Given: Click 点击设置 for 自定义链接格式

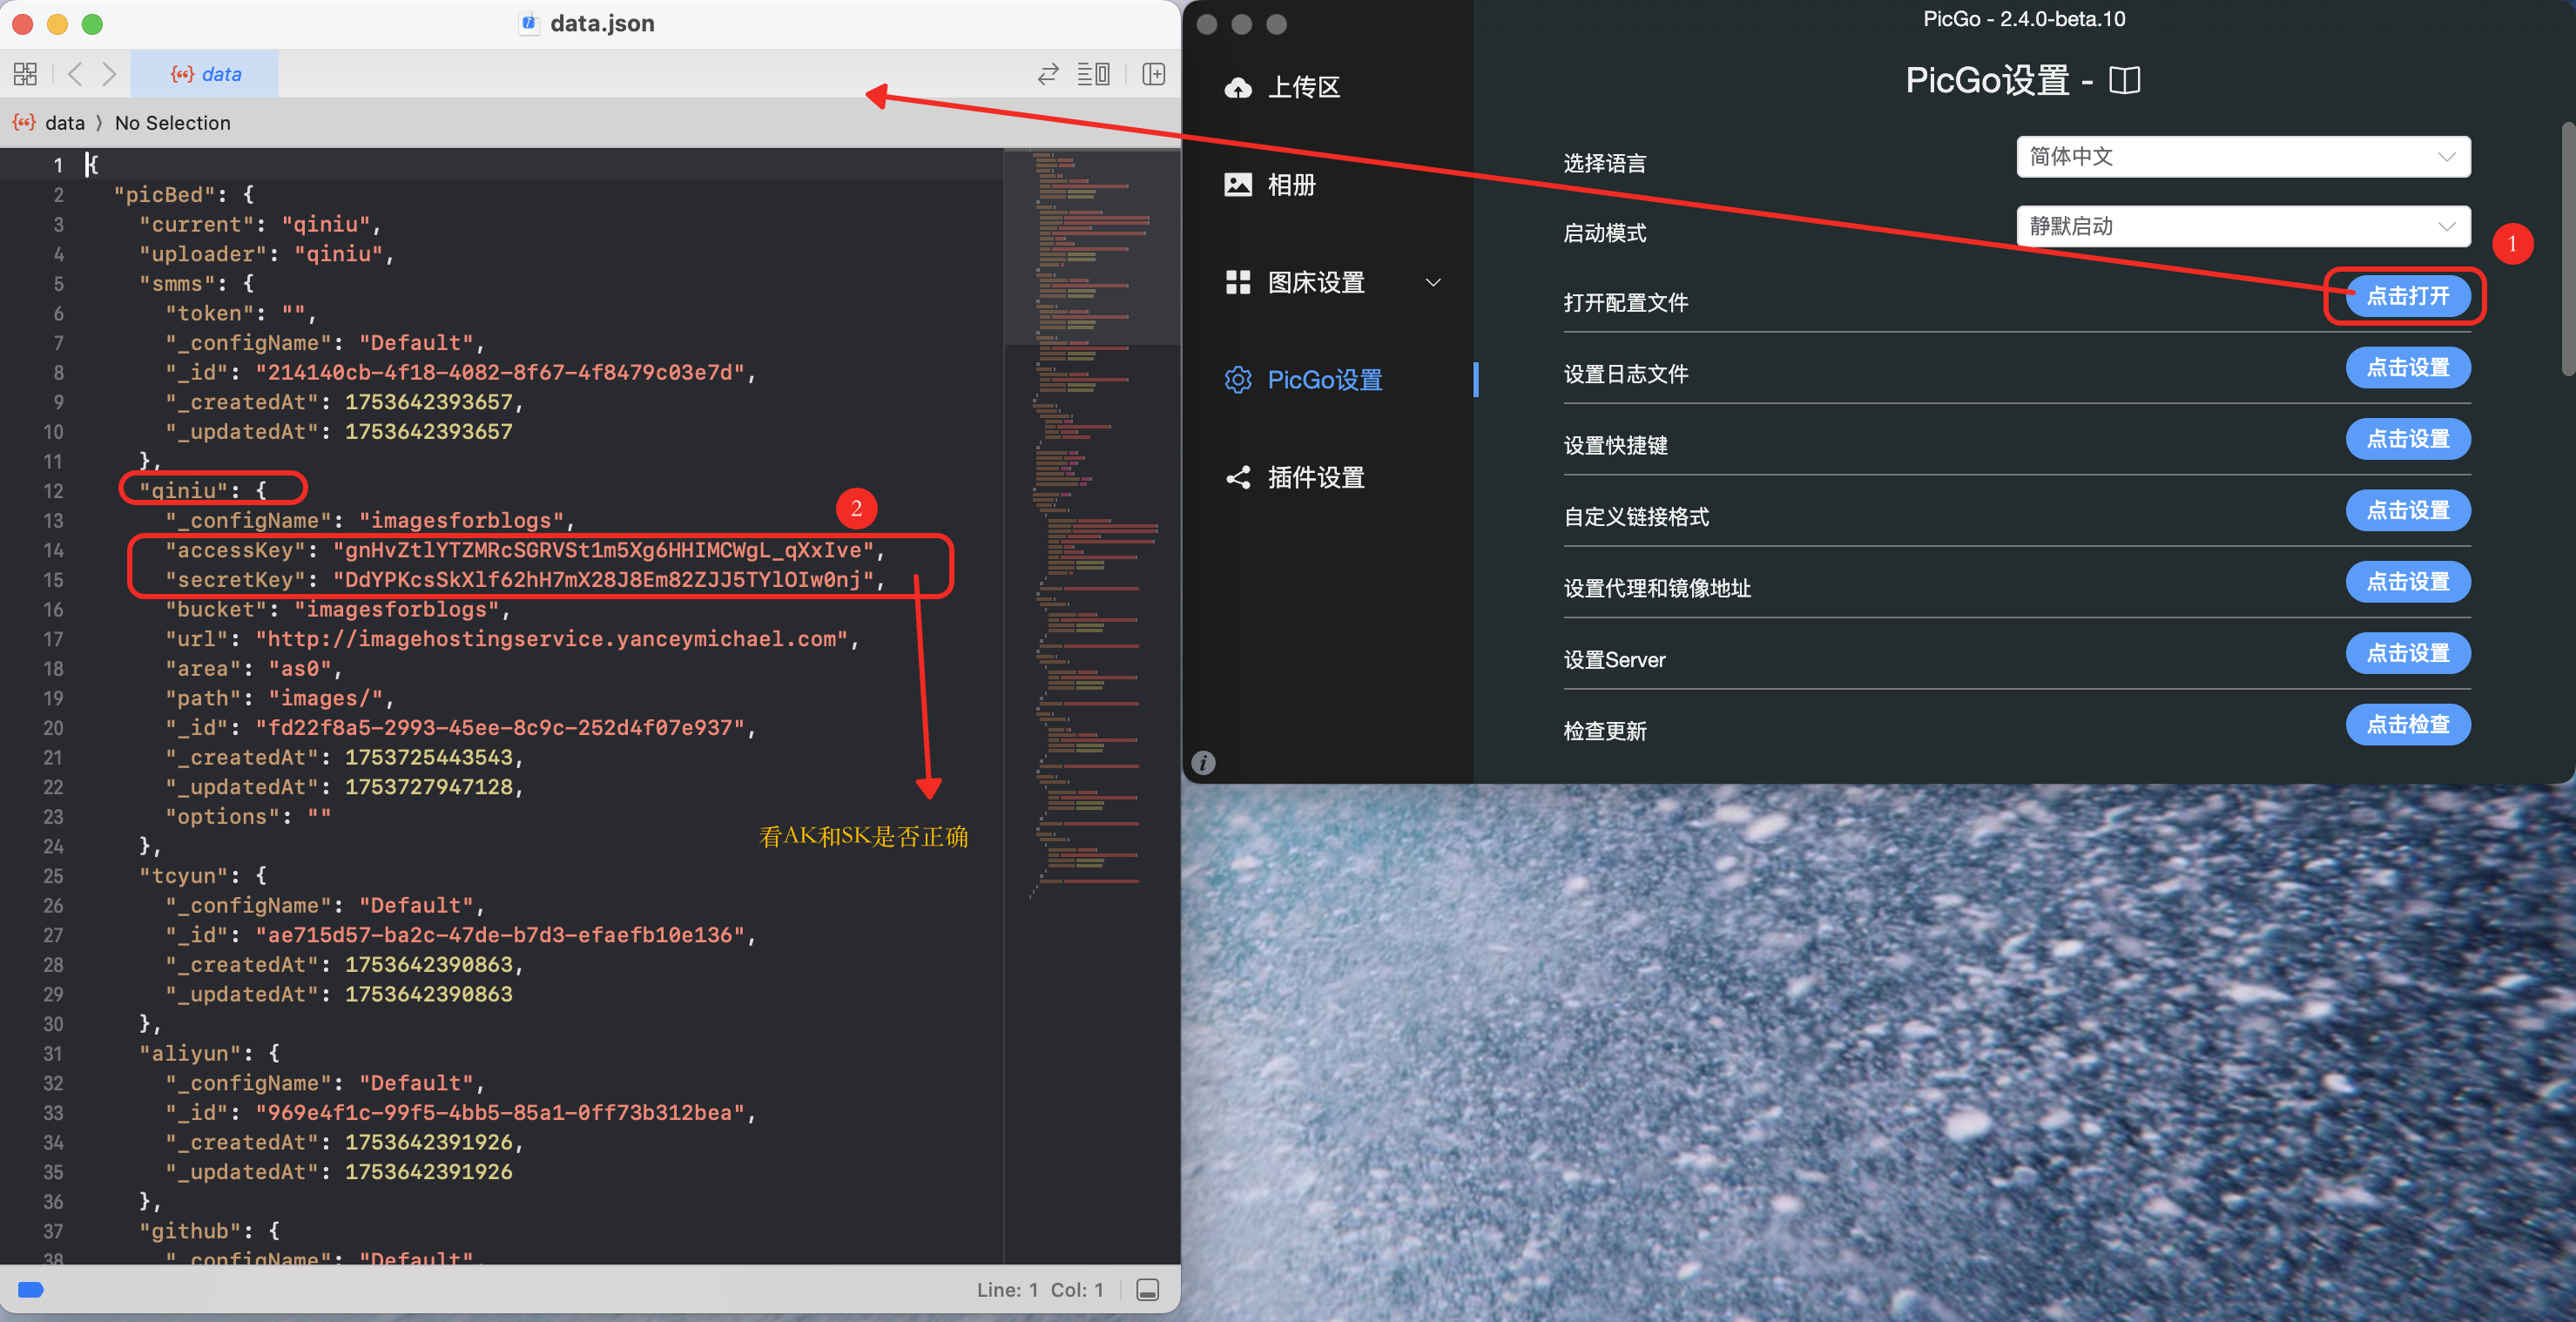Looking at the screenshot, I should (2407, 510).
